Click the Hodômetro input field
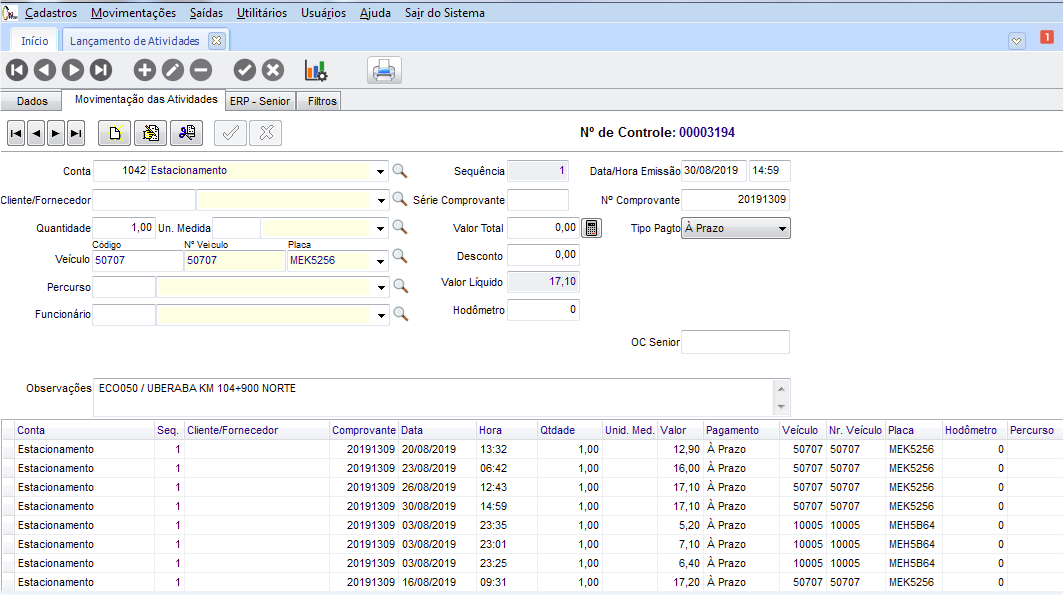The height and width of the screenshot is (596, 1064). click(543, 310)
